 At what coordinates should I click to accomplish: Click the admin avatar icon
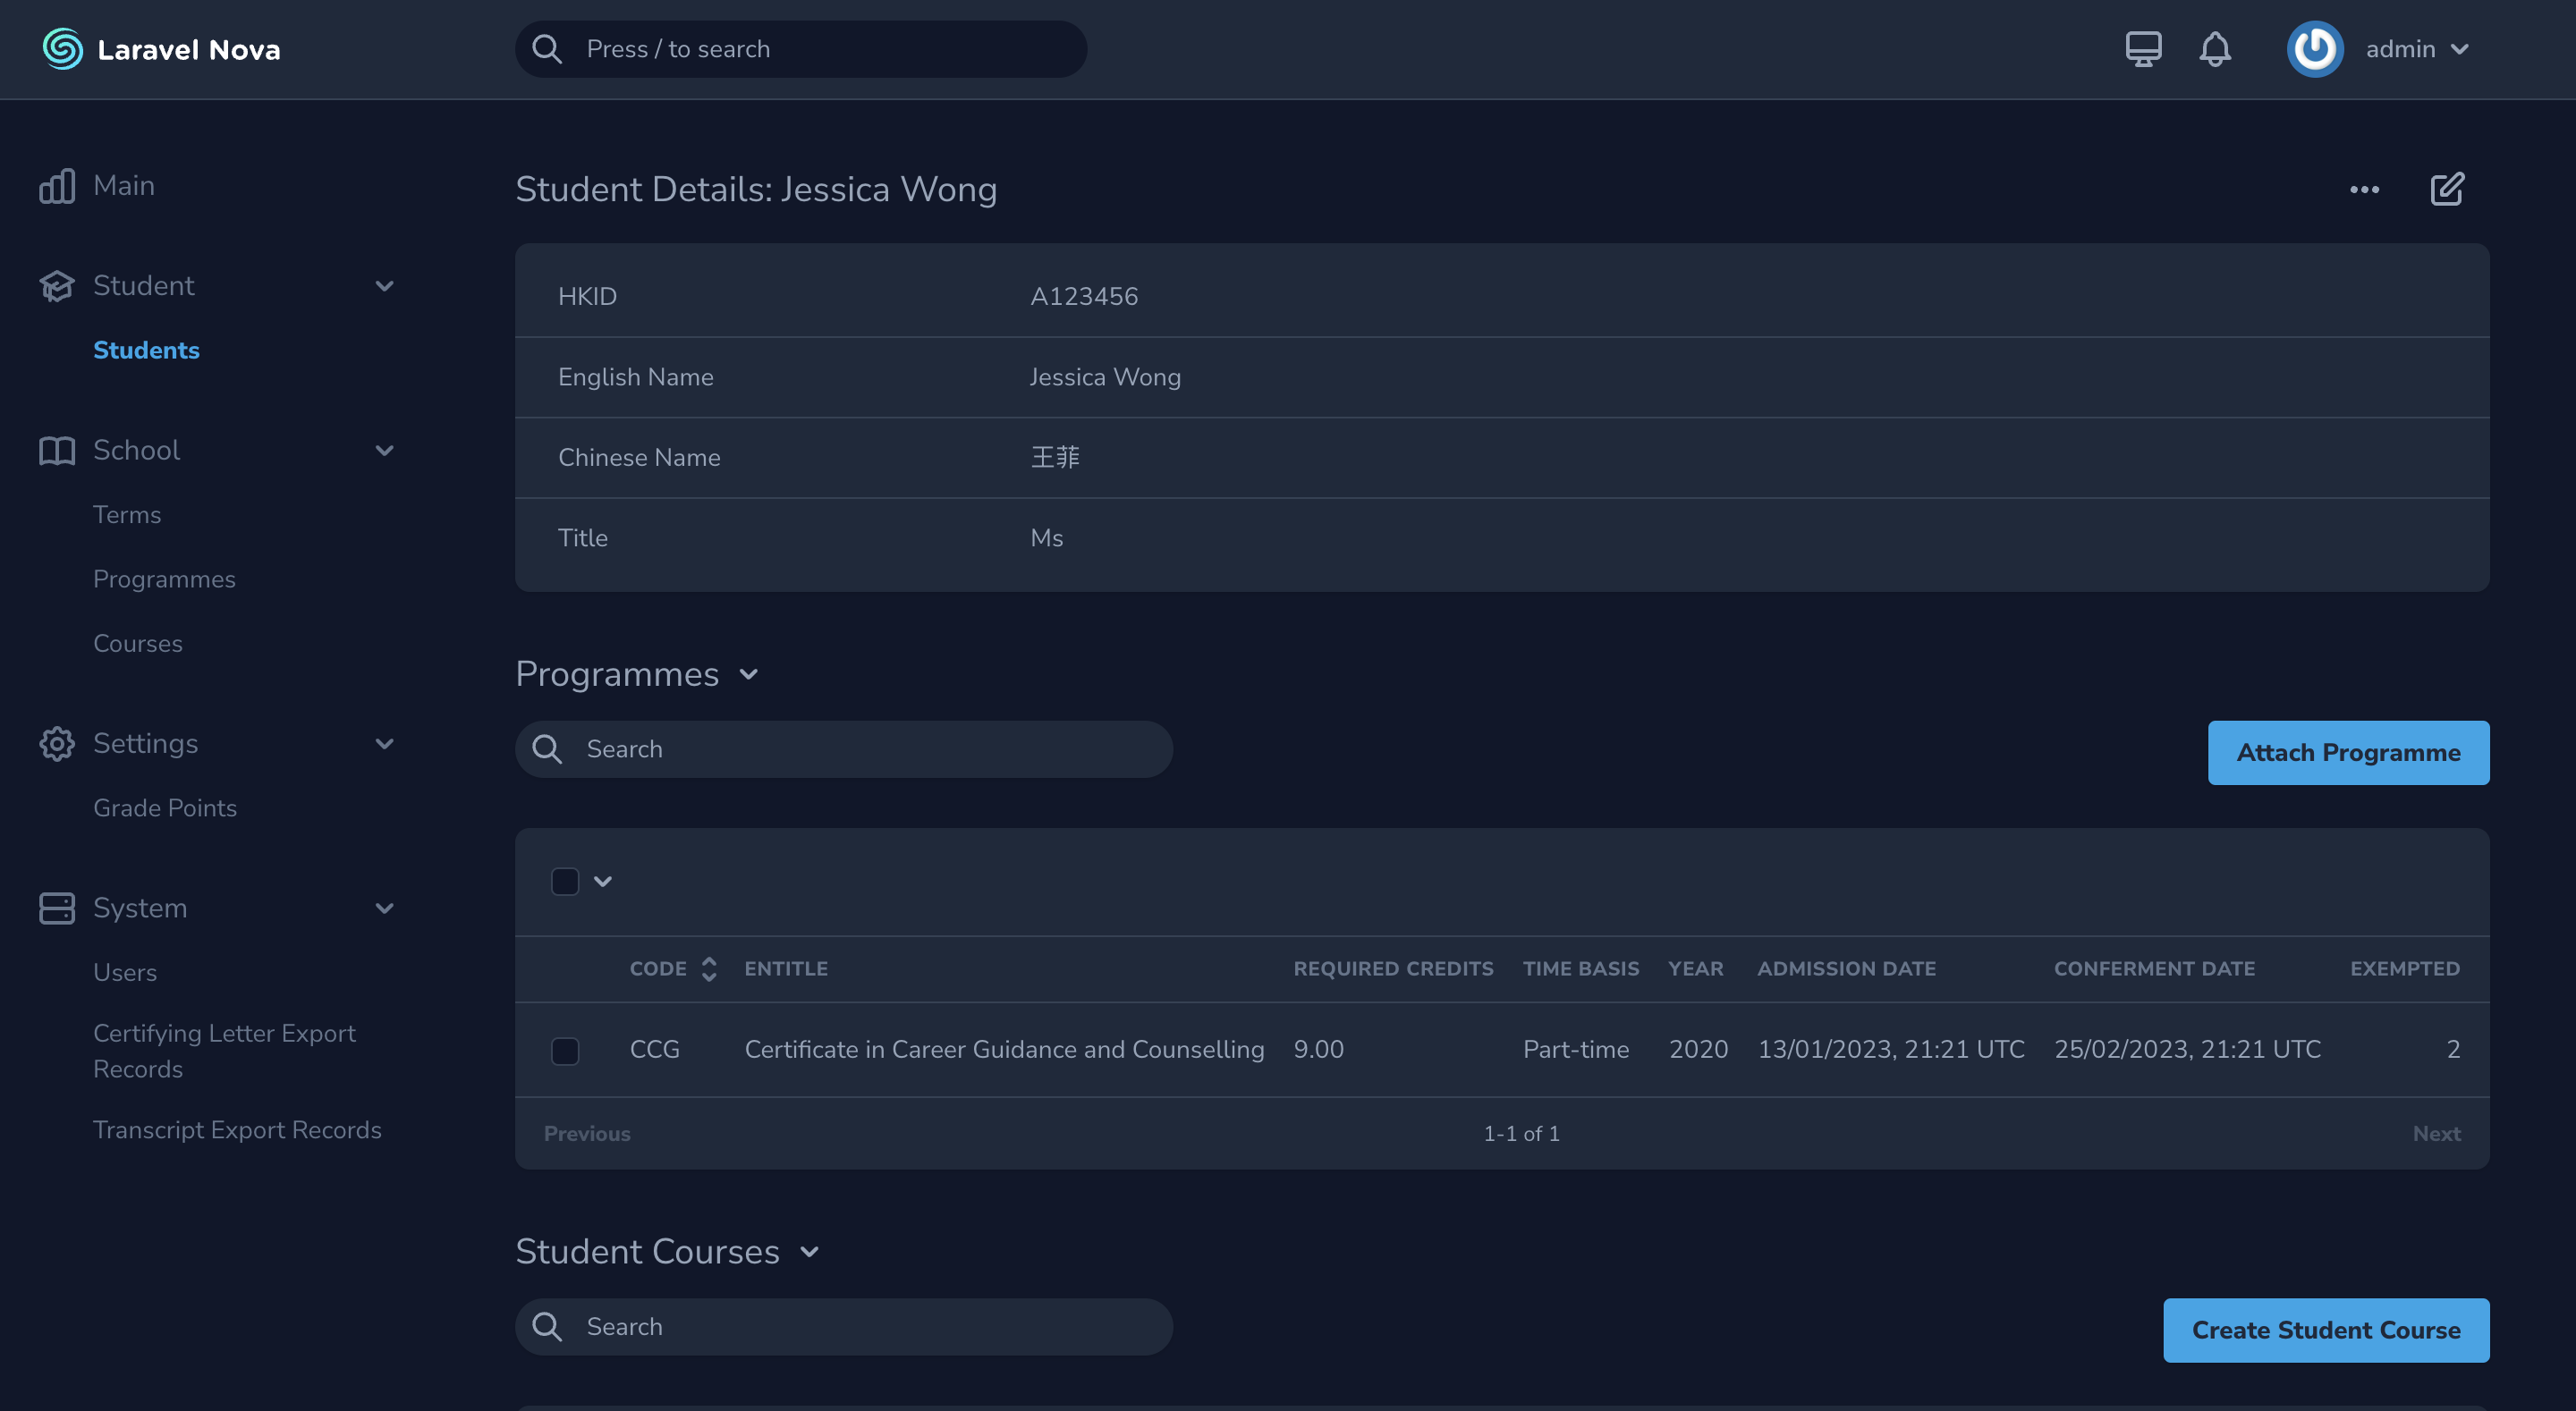(x=2314, y=49)
